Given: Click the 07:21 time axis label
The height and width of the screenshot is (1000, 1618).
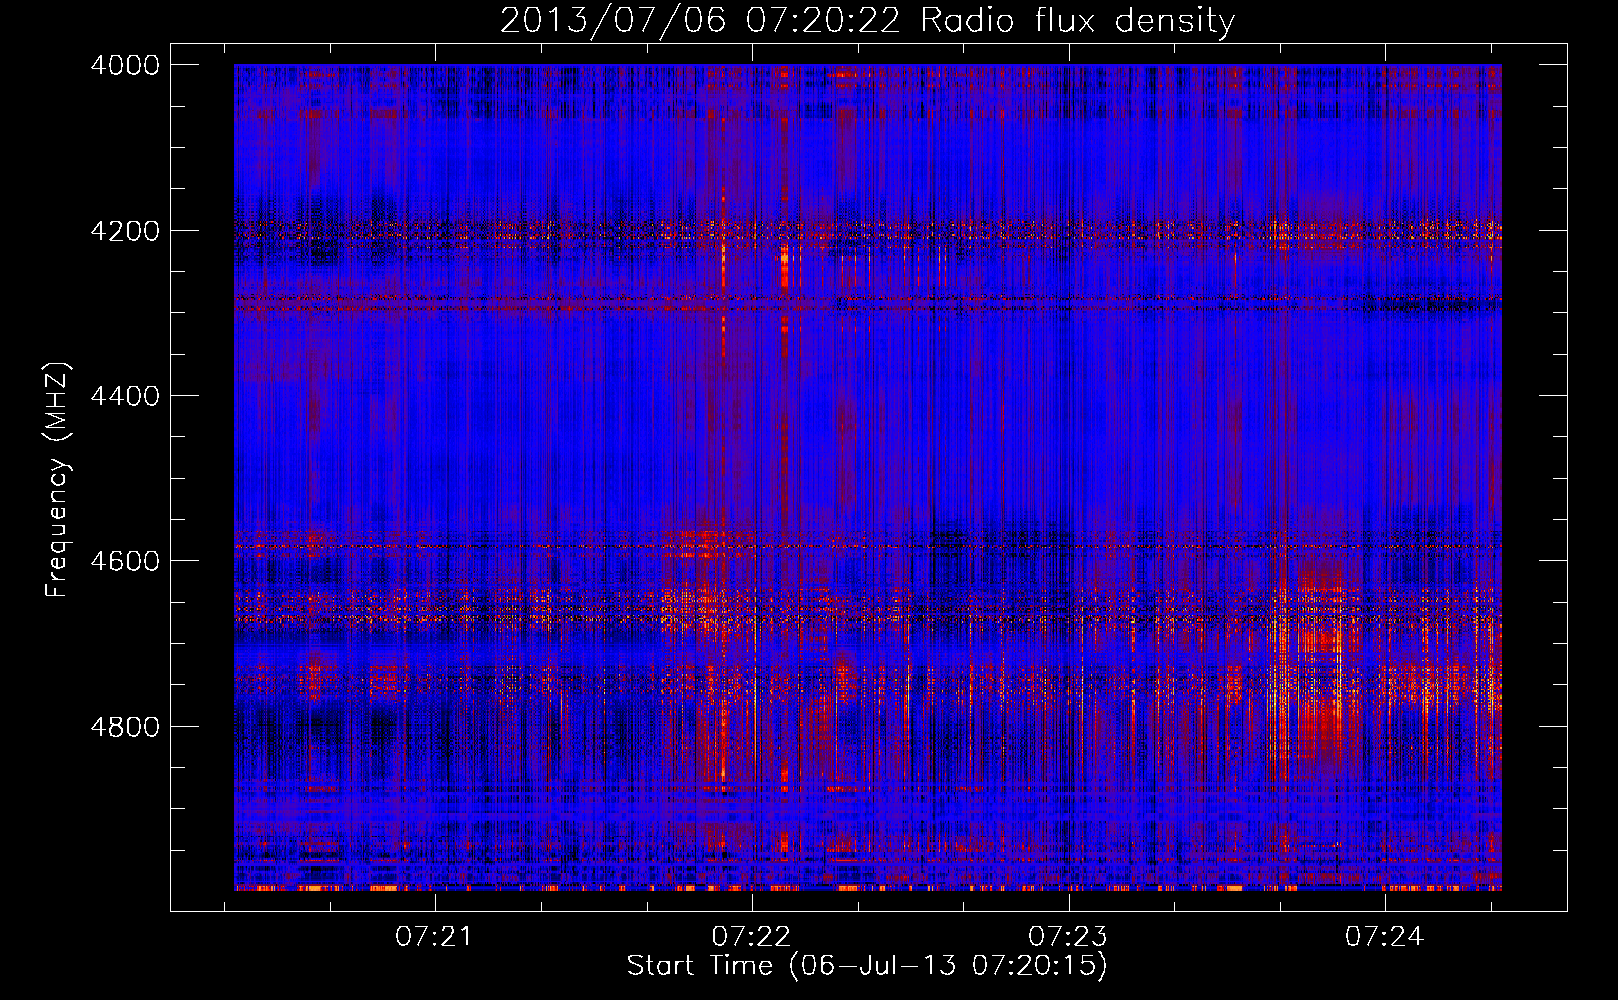Looking at the screenshot, I should (434, 937).
